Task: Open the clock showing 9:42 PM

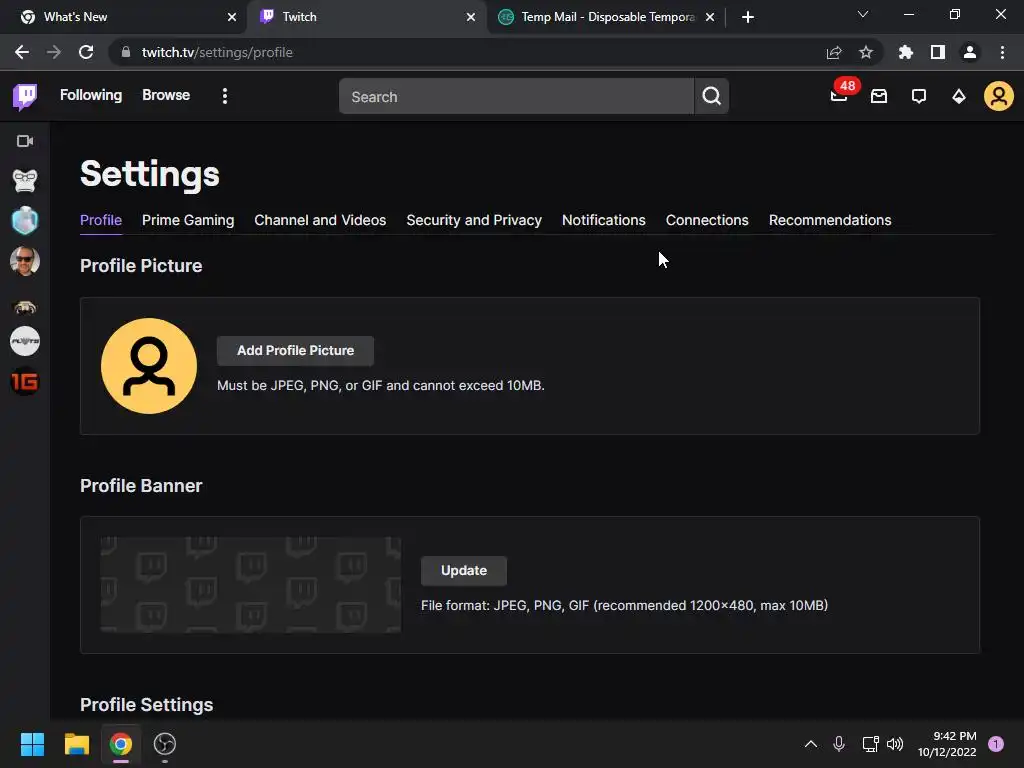Action: point(948,744)
